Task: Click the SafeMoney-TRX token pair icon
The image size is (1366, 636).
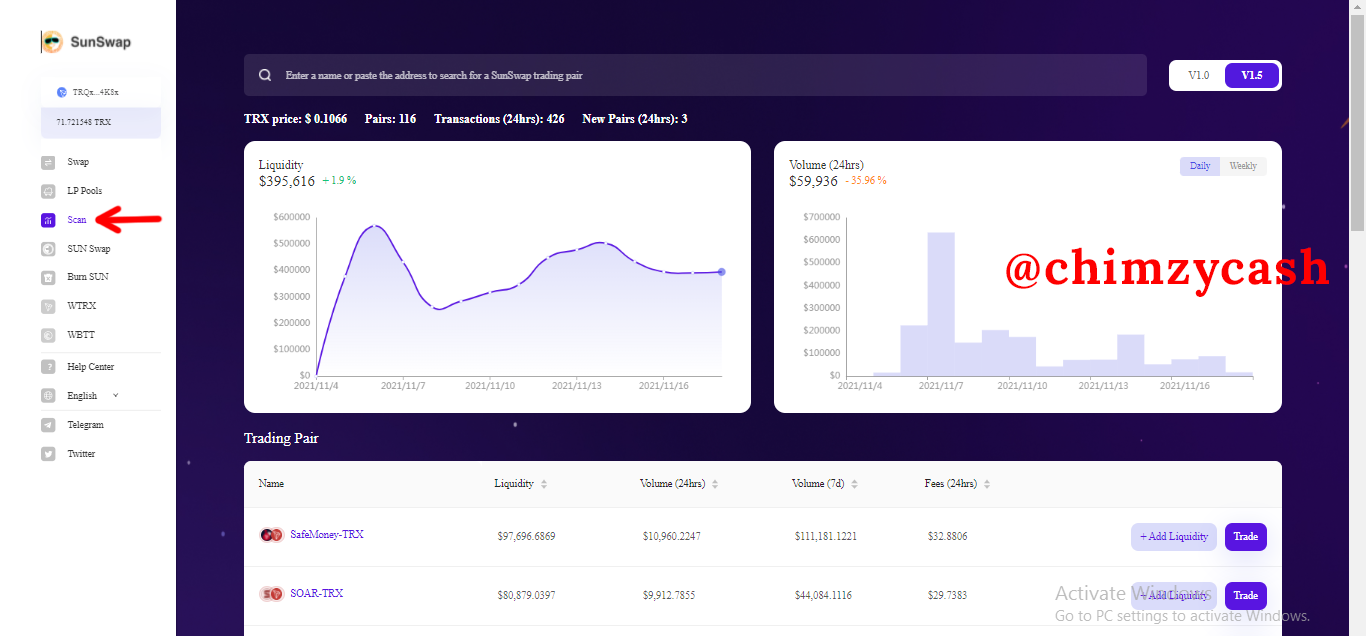Action: [x=271, y=535]
